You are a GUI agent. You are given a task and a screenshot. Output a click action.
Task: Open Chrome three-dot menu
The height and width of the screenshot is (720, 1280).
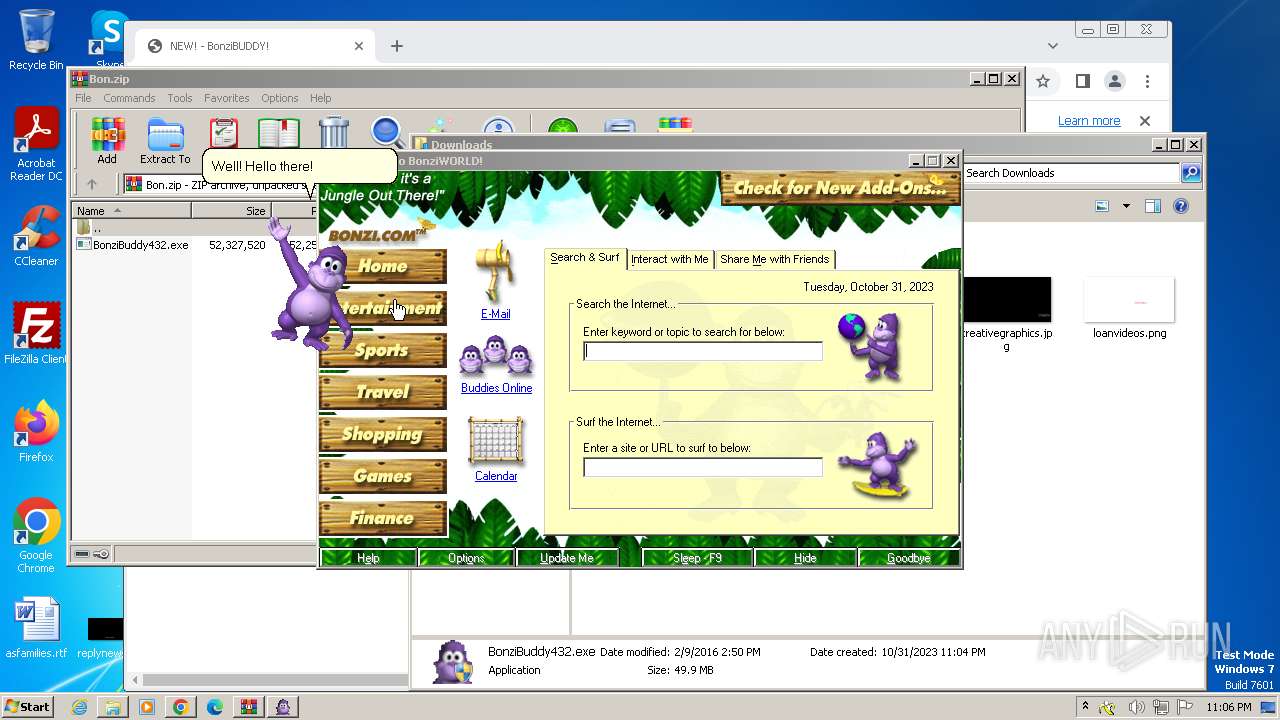pos(1148,81)
